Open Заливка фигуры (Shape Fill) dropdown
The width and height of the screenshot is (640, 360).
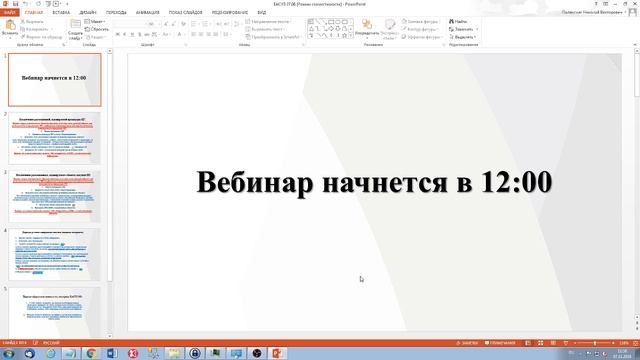coord(421,21)
